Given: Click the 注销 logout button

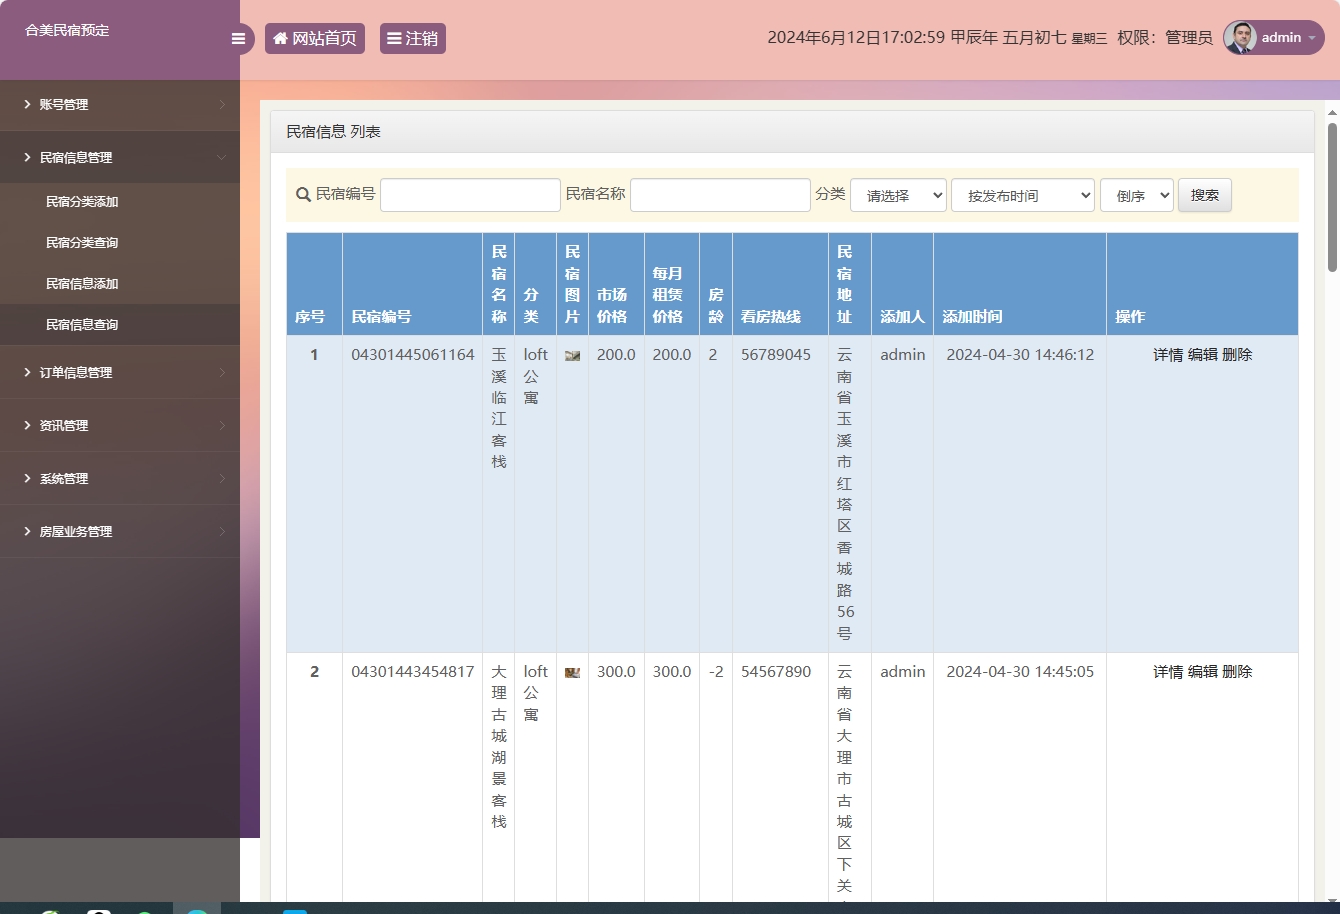Looking at the screenshot, I should [x=412, y=39].
